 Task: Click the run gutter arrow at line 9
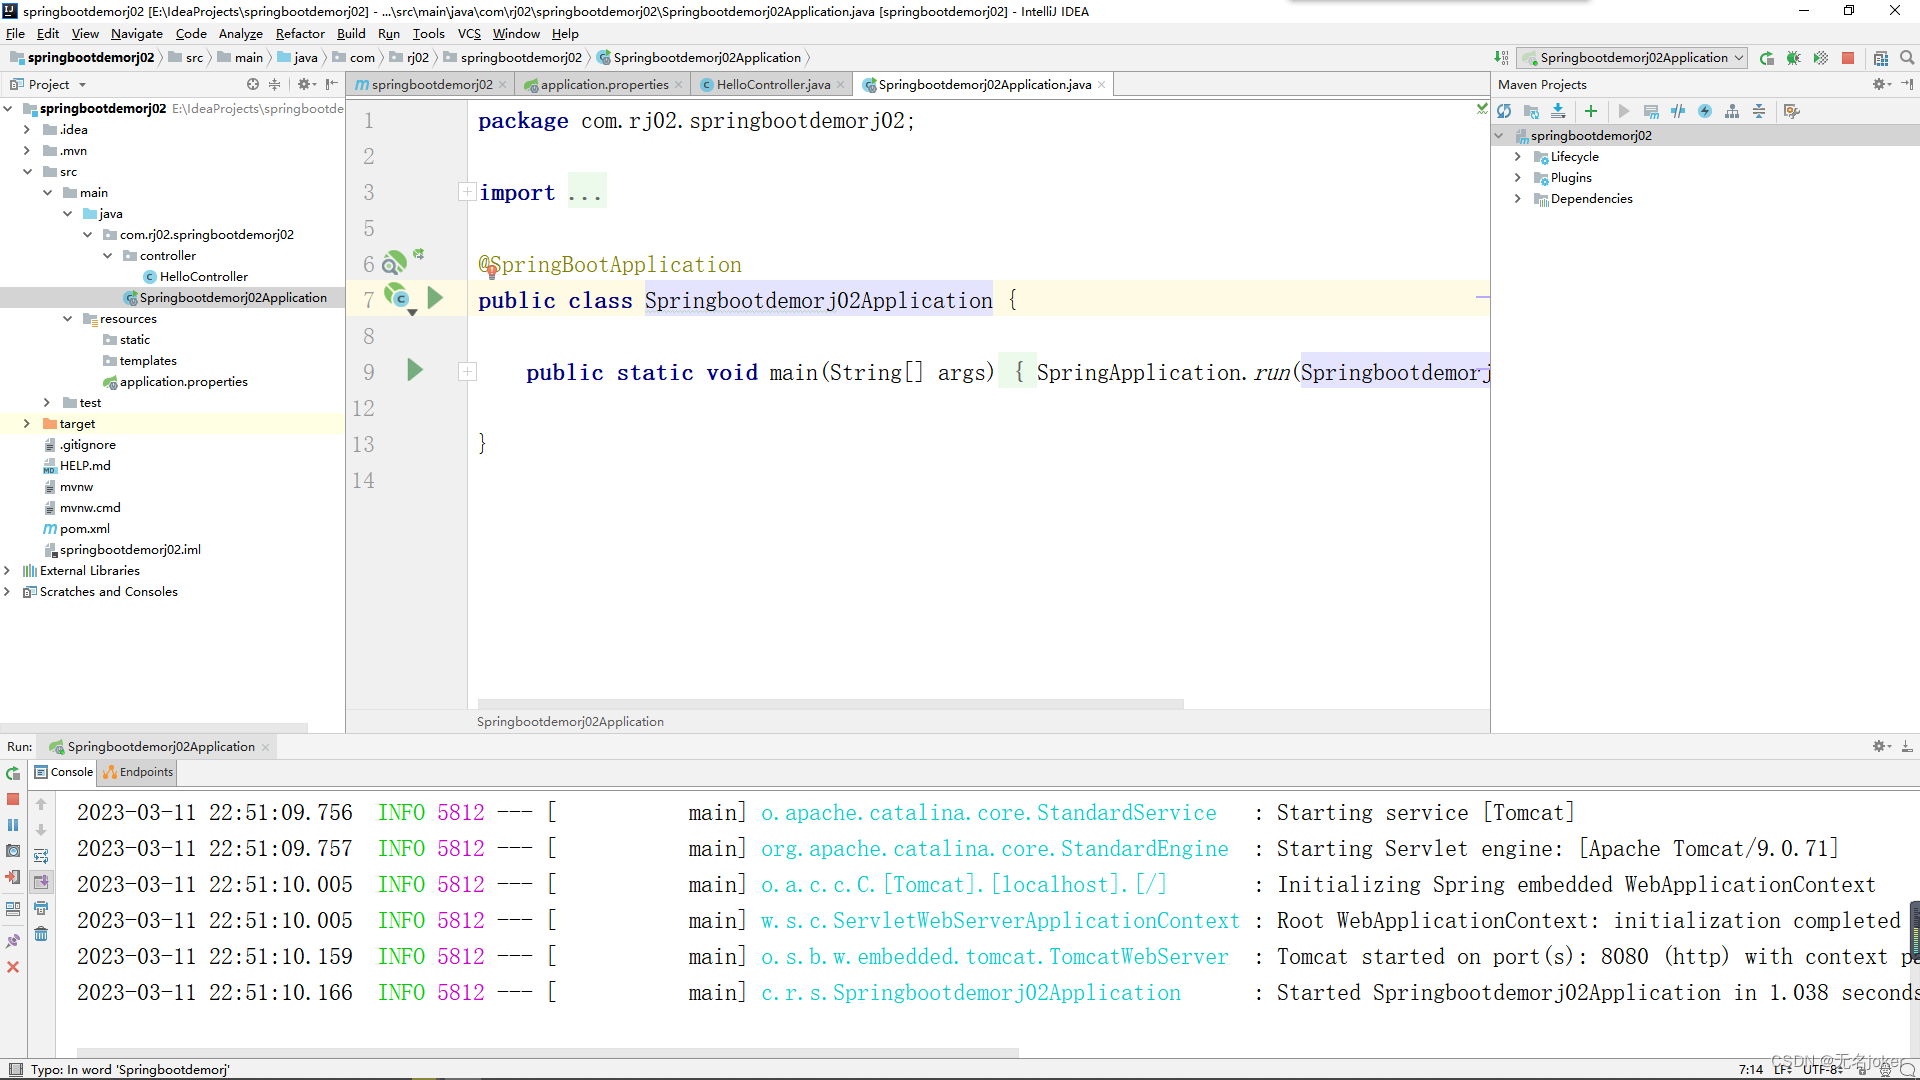click(x=416, y=370)
